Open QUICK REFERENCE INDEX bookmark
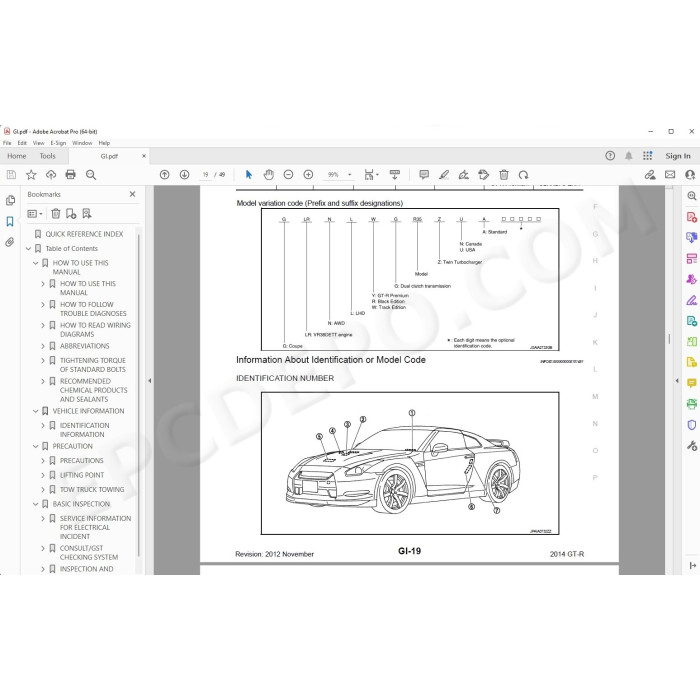Image resolution: width=700 pixels, height=700 pixels. pos(84,234)
